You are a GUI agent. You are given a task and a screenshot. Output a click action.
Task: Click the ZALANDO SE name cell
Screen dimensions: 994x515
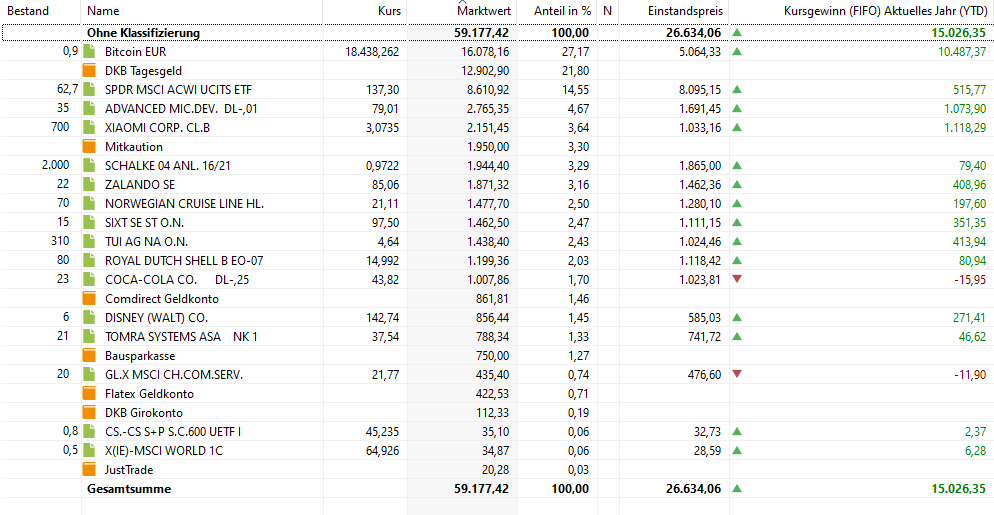(140, 185)
